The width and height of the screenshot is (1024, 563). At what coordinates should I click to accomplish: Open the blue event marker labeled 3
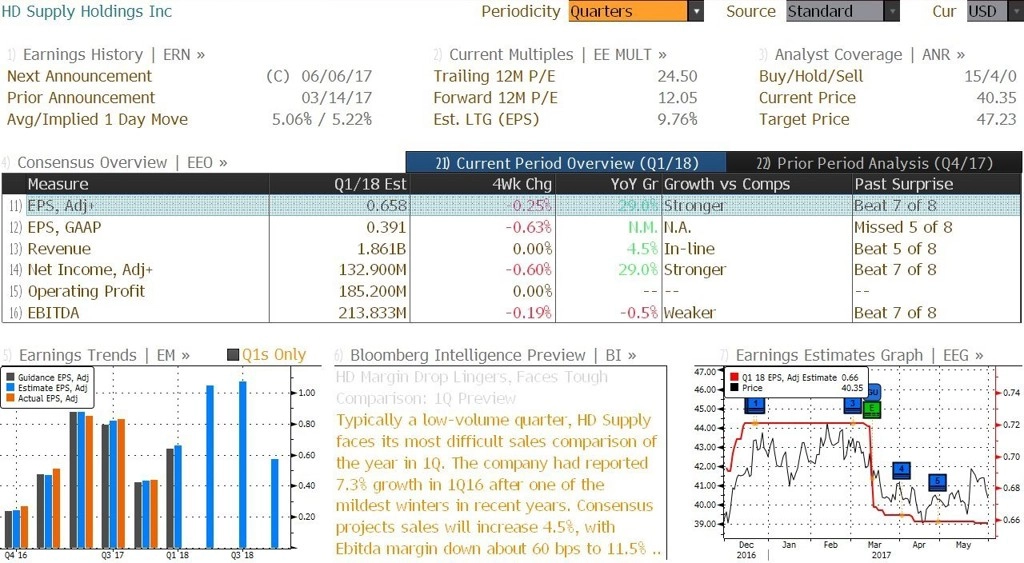pos(852,406)
